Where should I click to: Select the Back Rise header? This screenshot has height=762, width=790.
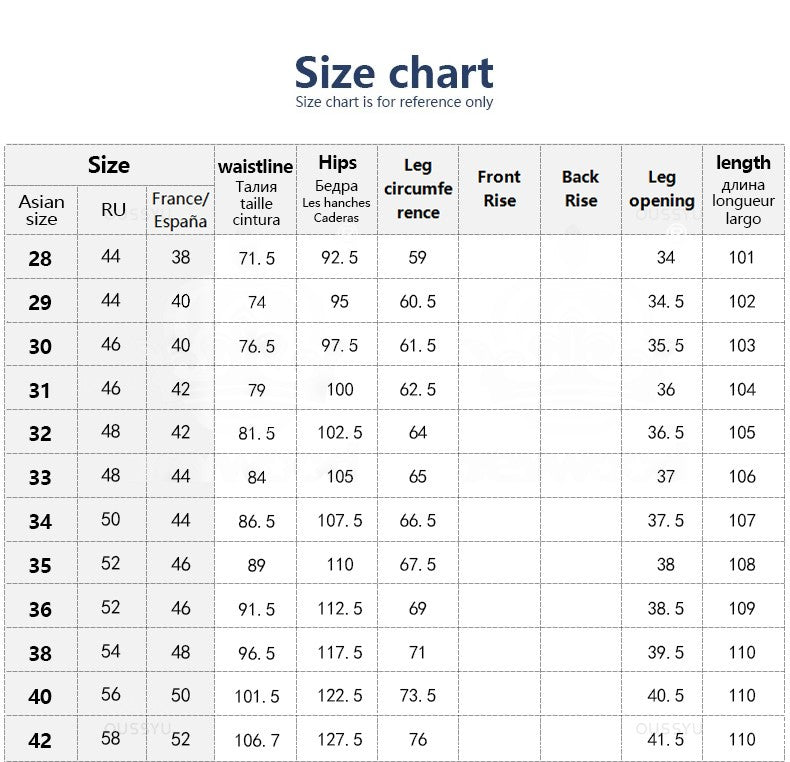coord(580,189)
